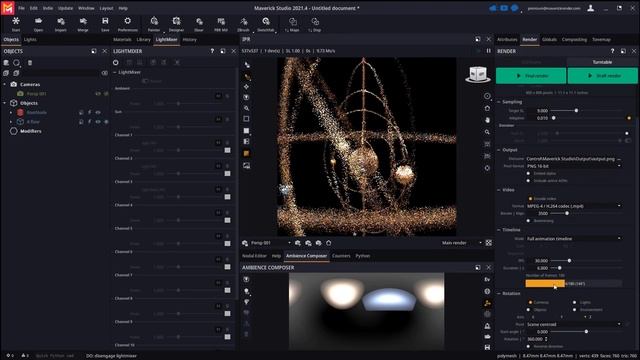This screenshot has width=640, height=360.
Task: Open the Pixel format PNG 16-bit dropdown
Action: coord(573,166)
